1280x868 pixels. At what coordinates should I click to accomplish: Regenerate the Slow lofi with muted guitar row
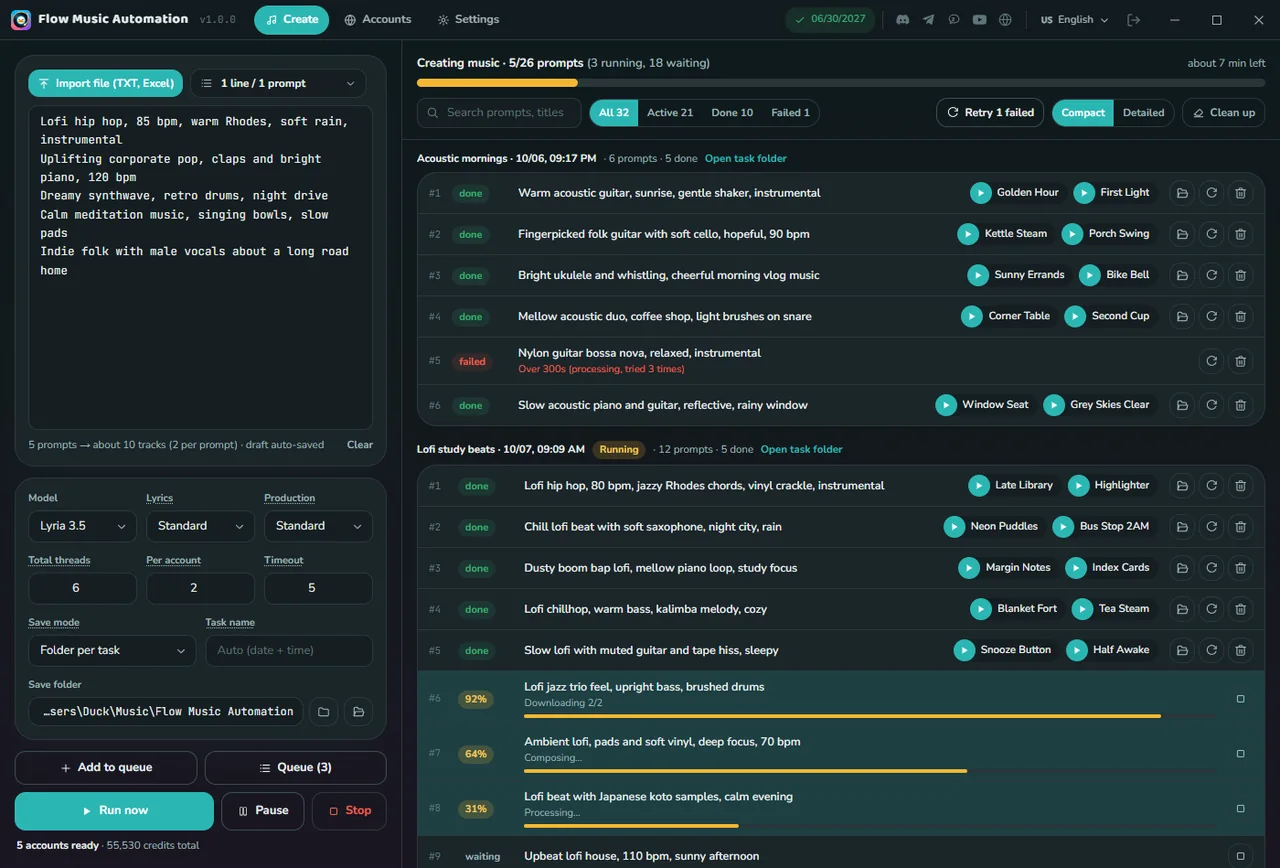[1211, 650]
